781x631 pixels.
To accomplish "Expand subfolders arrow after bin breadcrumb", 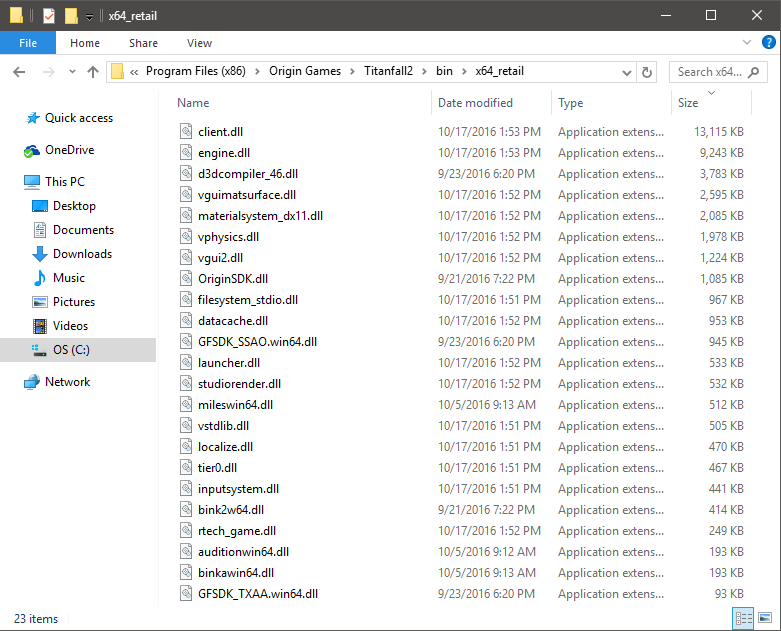I will coord(464,72).
